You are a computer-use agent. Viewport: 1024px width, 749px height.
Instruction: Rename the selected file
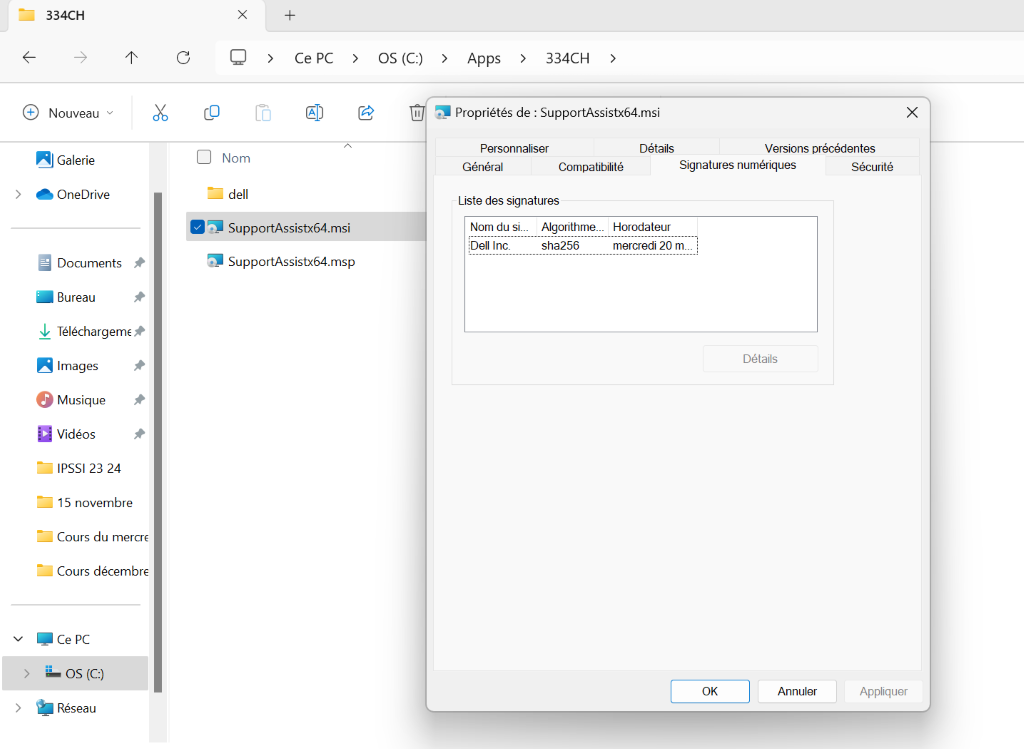pyautogui.click(x=314, y=113)
